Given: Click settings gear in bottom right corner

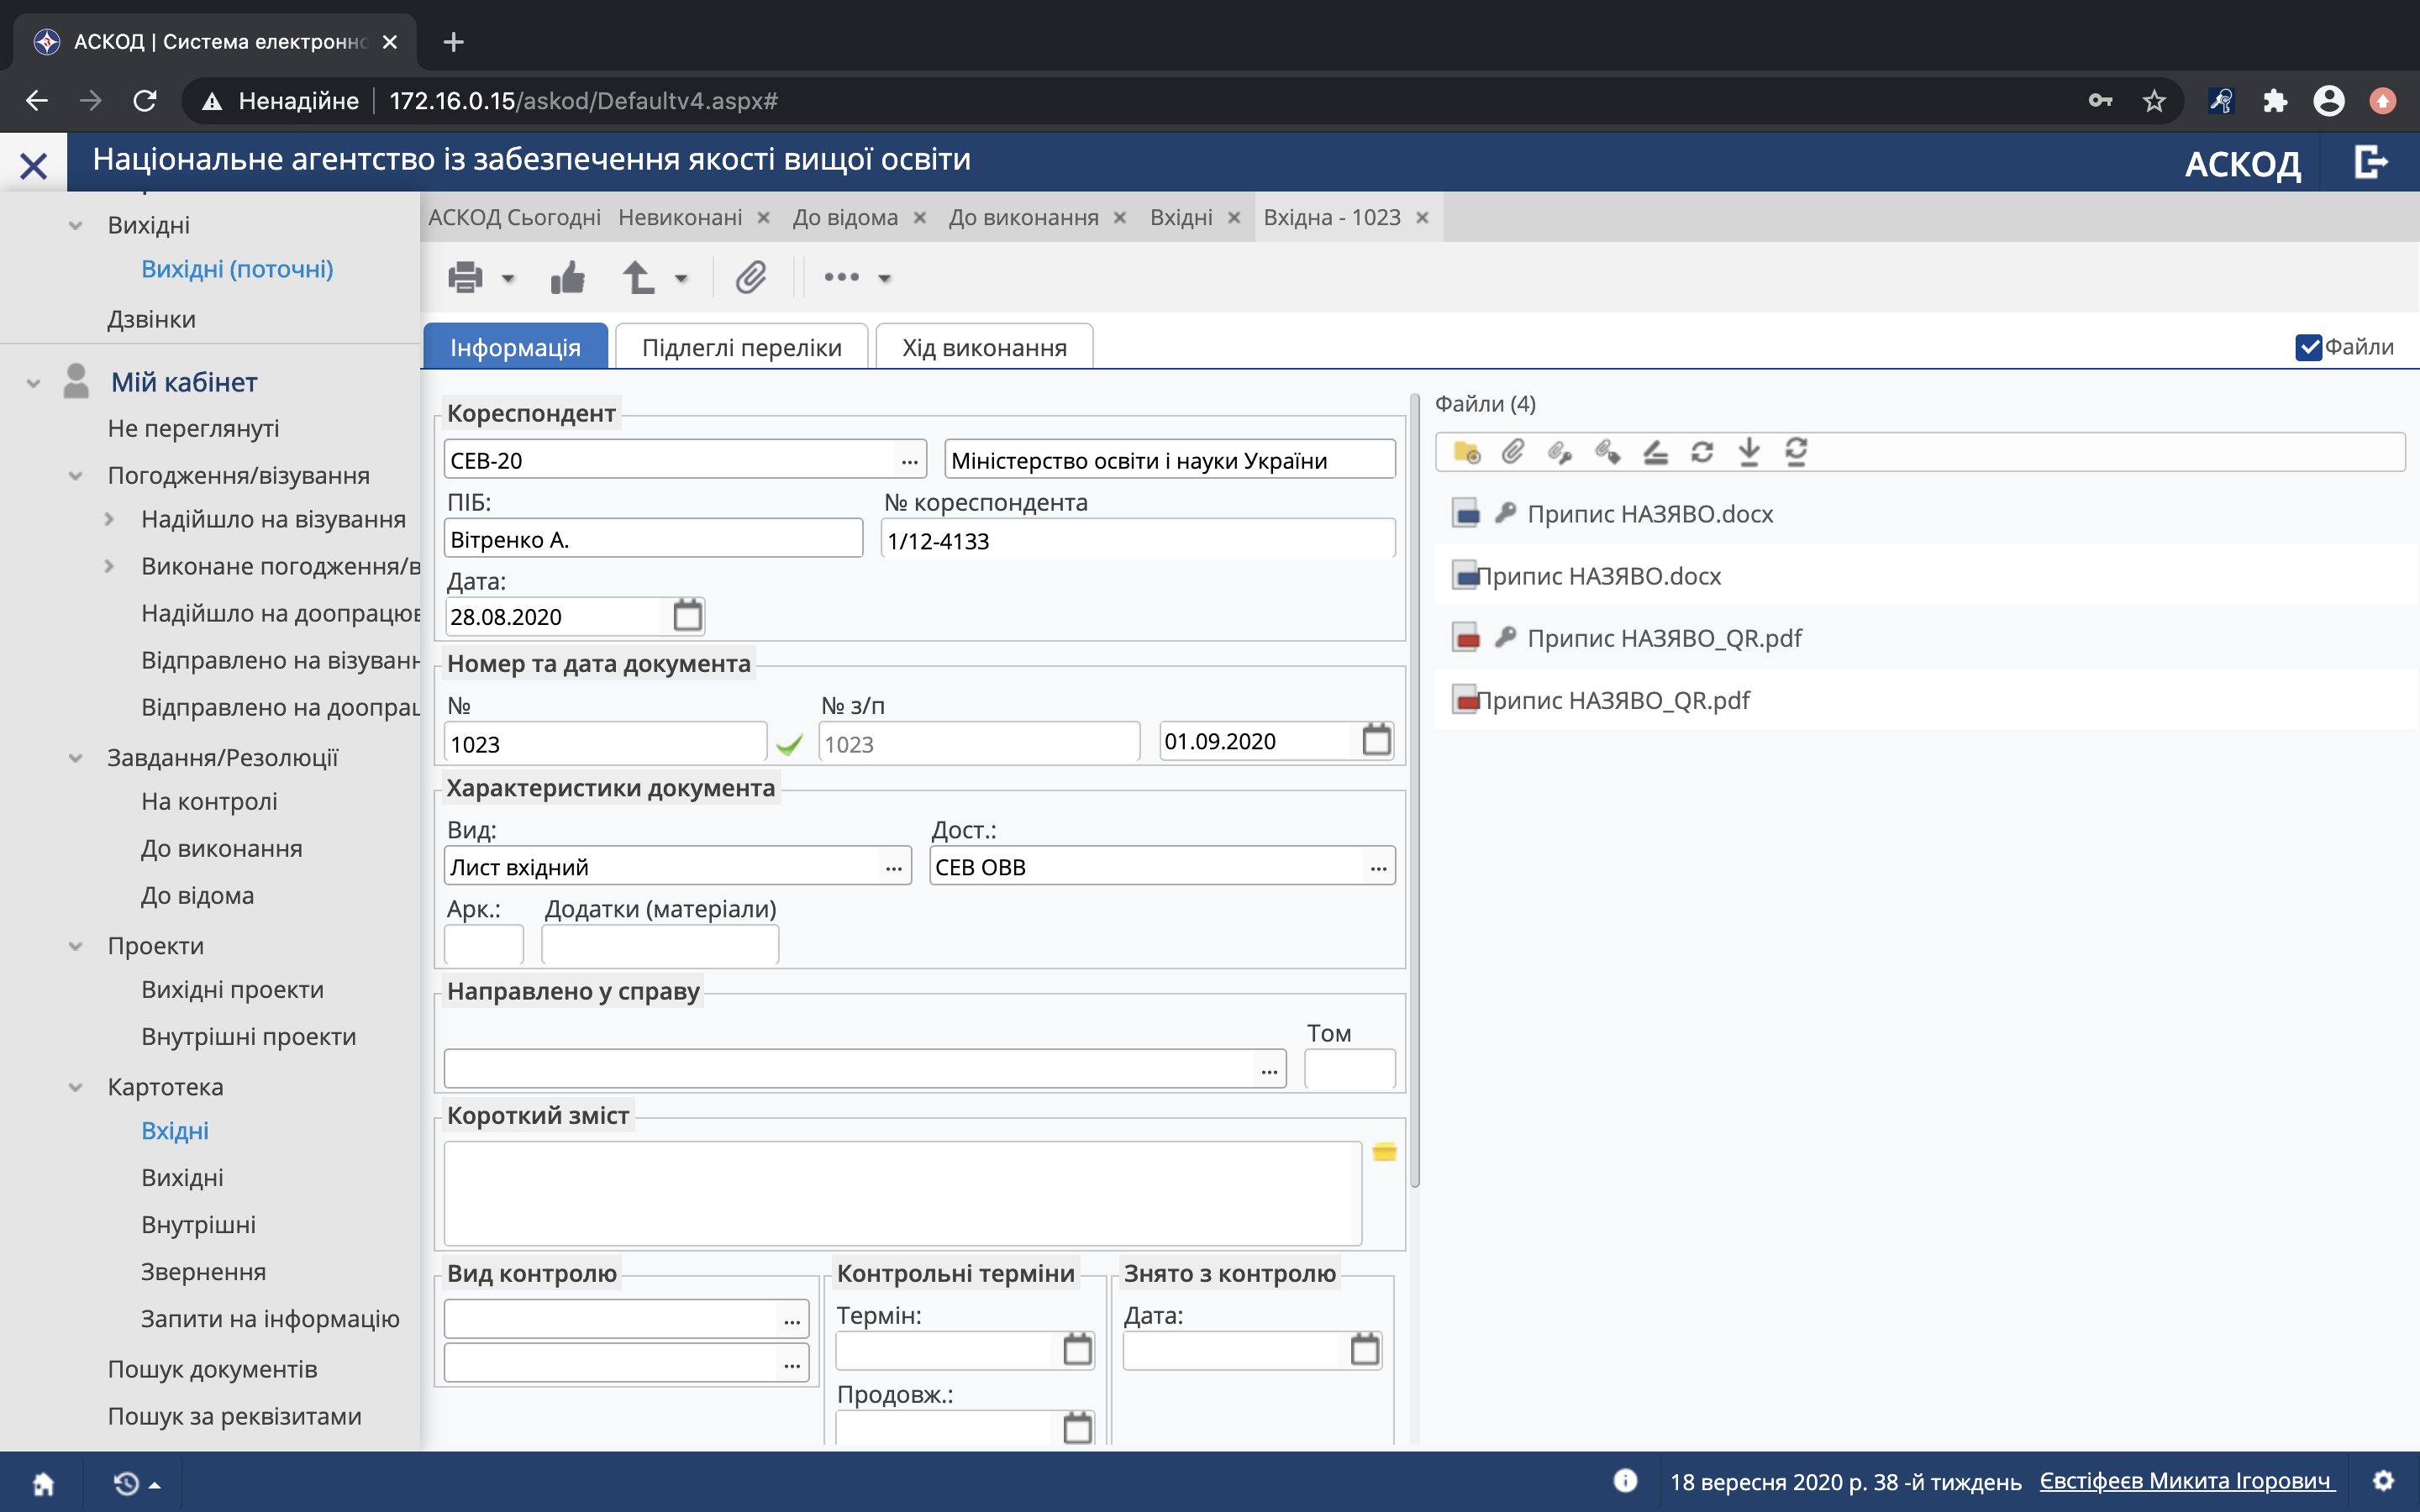Looking at the screenshot, I should pos(2384,1481).
